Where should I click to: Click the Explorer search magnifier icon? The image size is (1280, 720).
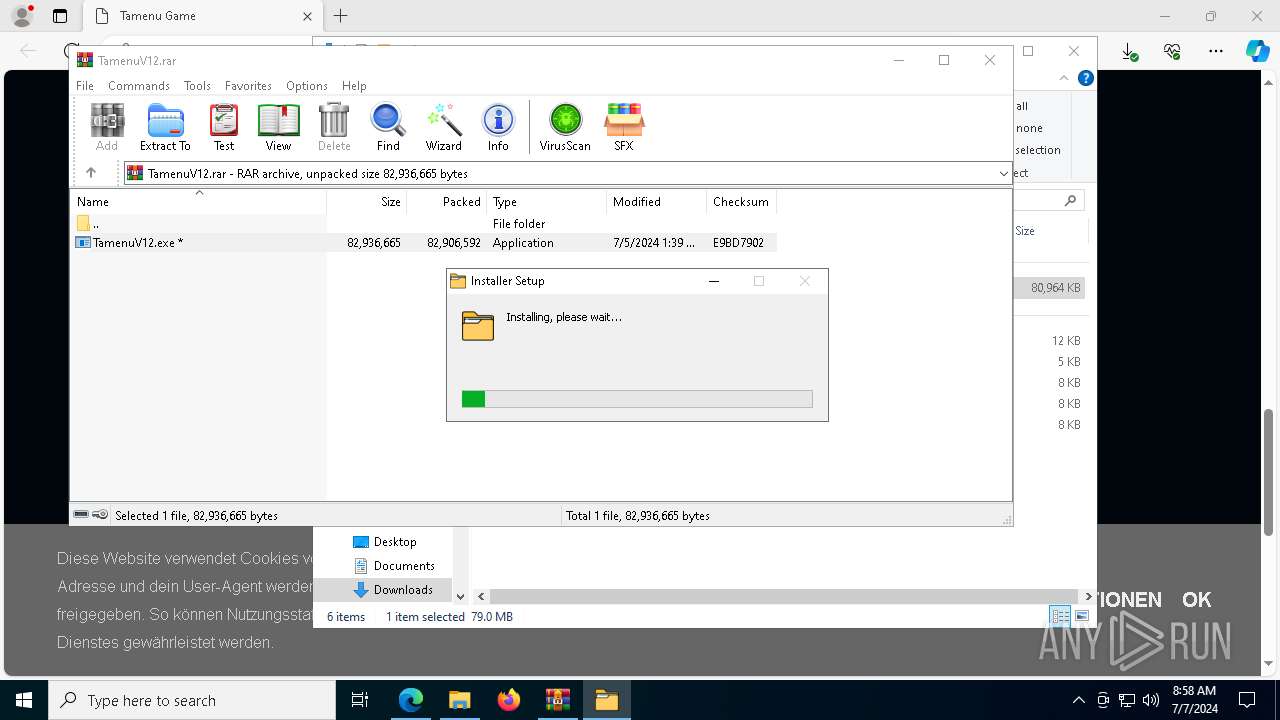(x=1070, y=201)
